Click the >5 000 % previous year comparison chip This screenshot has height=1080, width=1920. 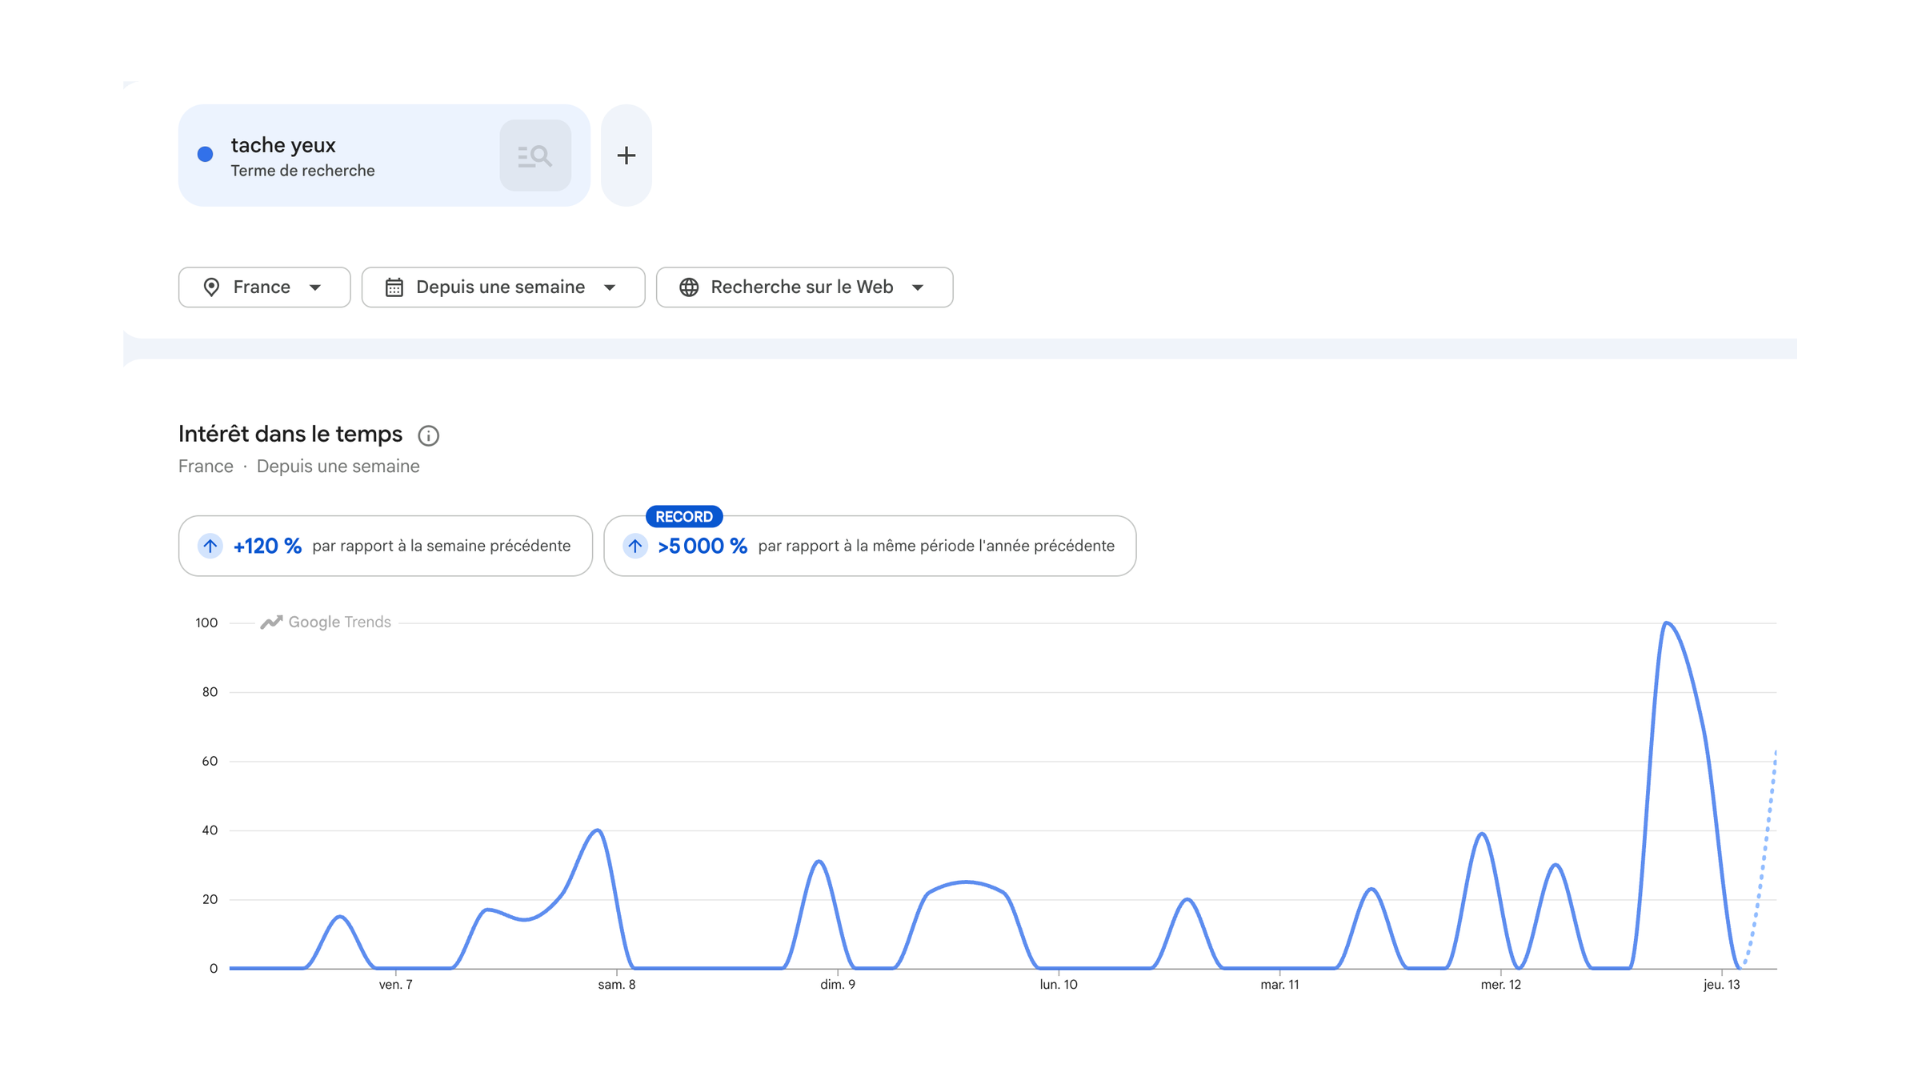[870, 546]
